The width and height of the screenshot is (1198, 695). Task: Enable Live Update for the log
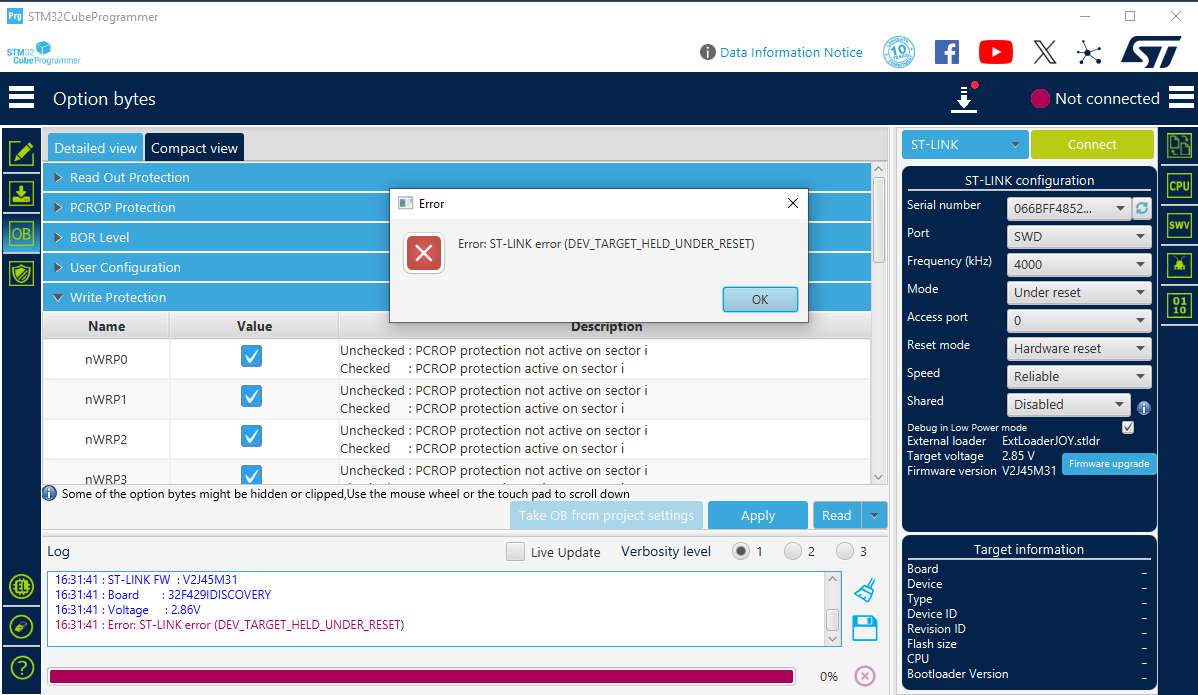click(x=515, y=551)
